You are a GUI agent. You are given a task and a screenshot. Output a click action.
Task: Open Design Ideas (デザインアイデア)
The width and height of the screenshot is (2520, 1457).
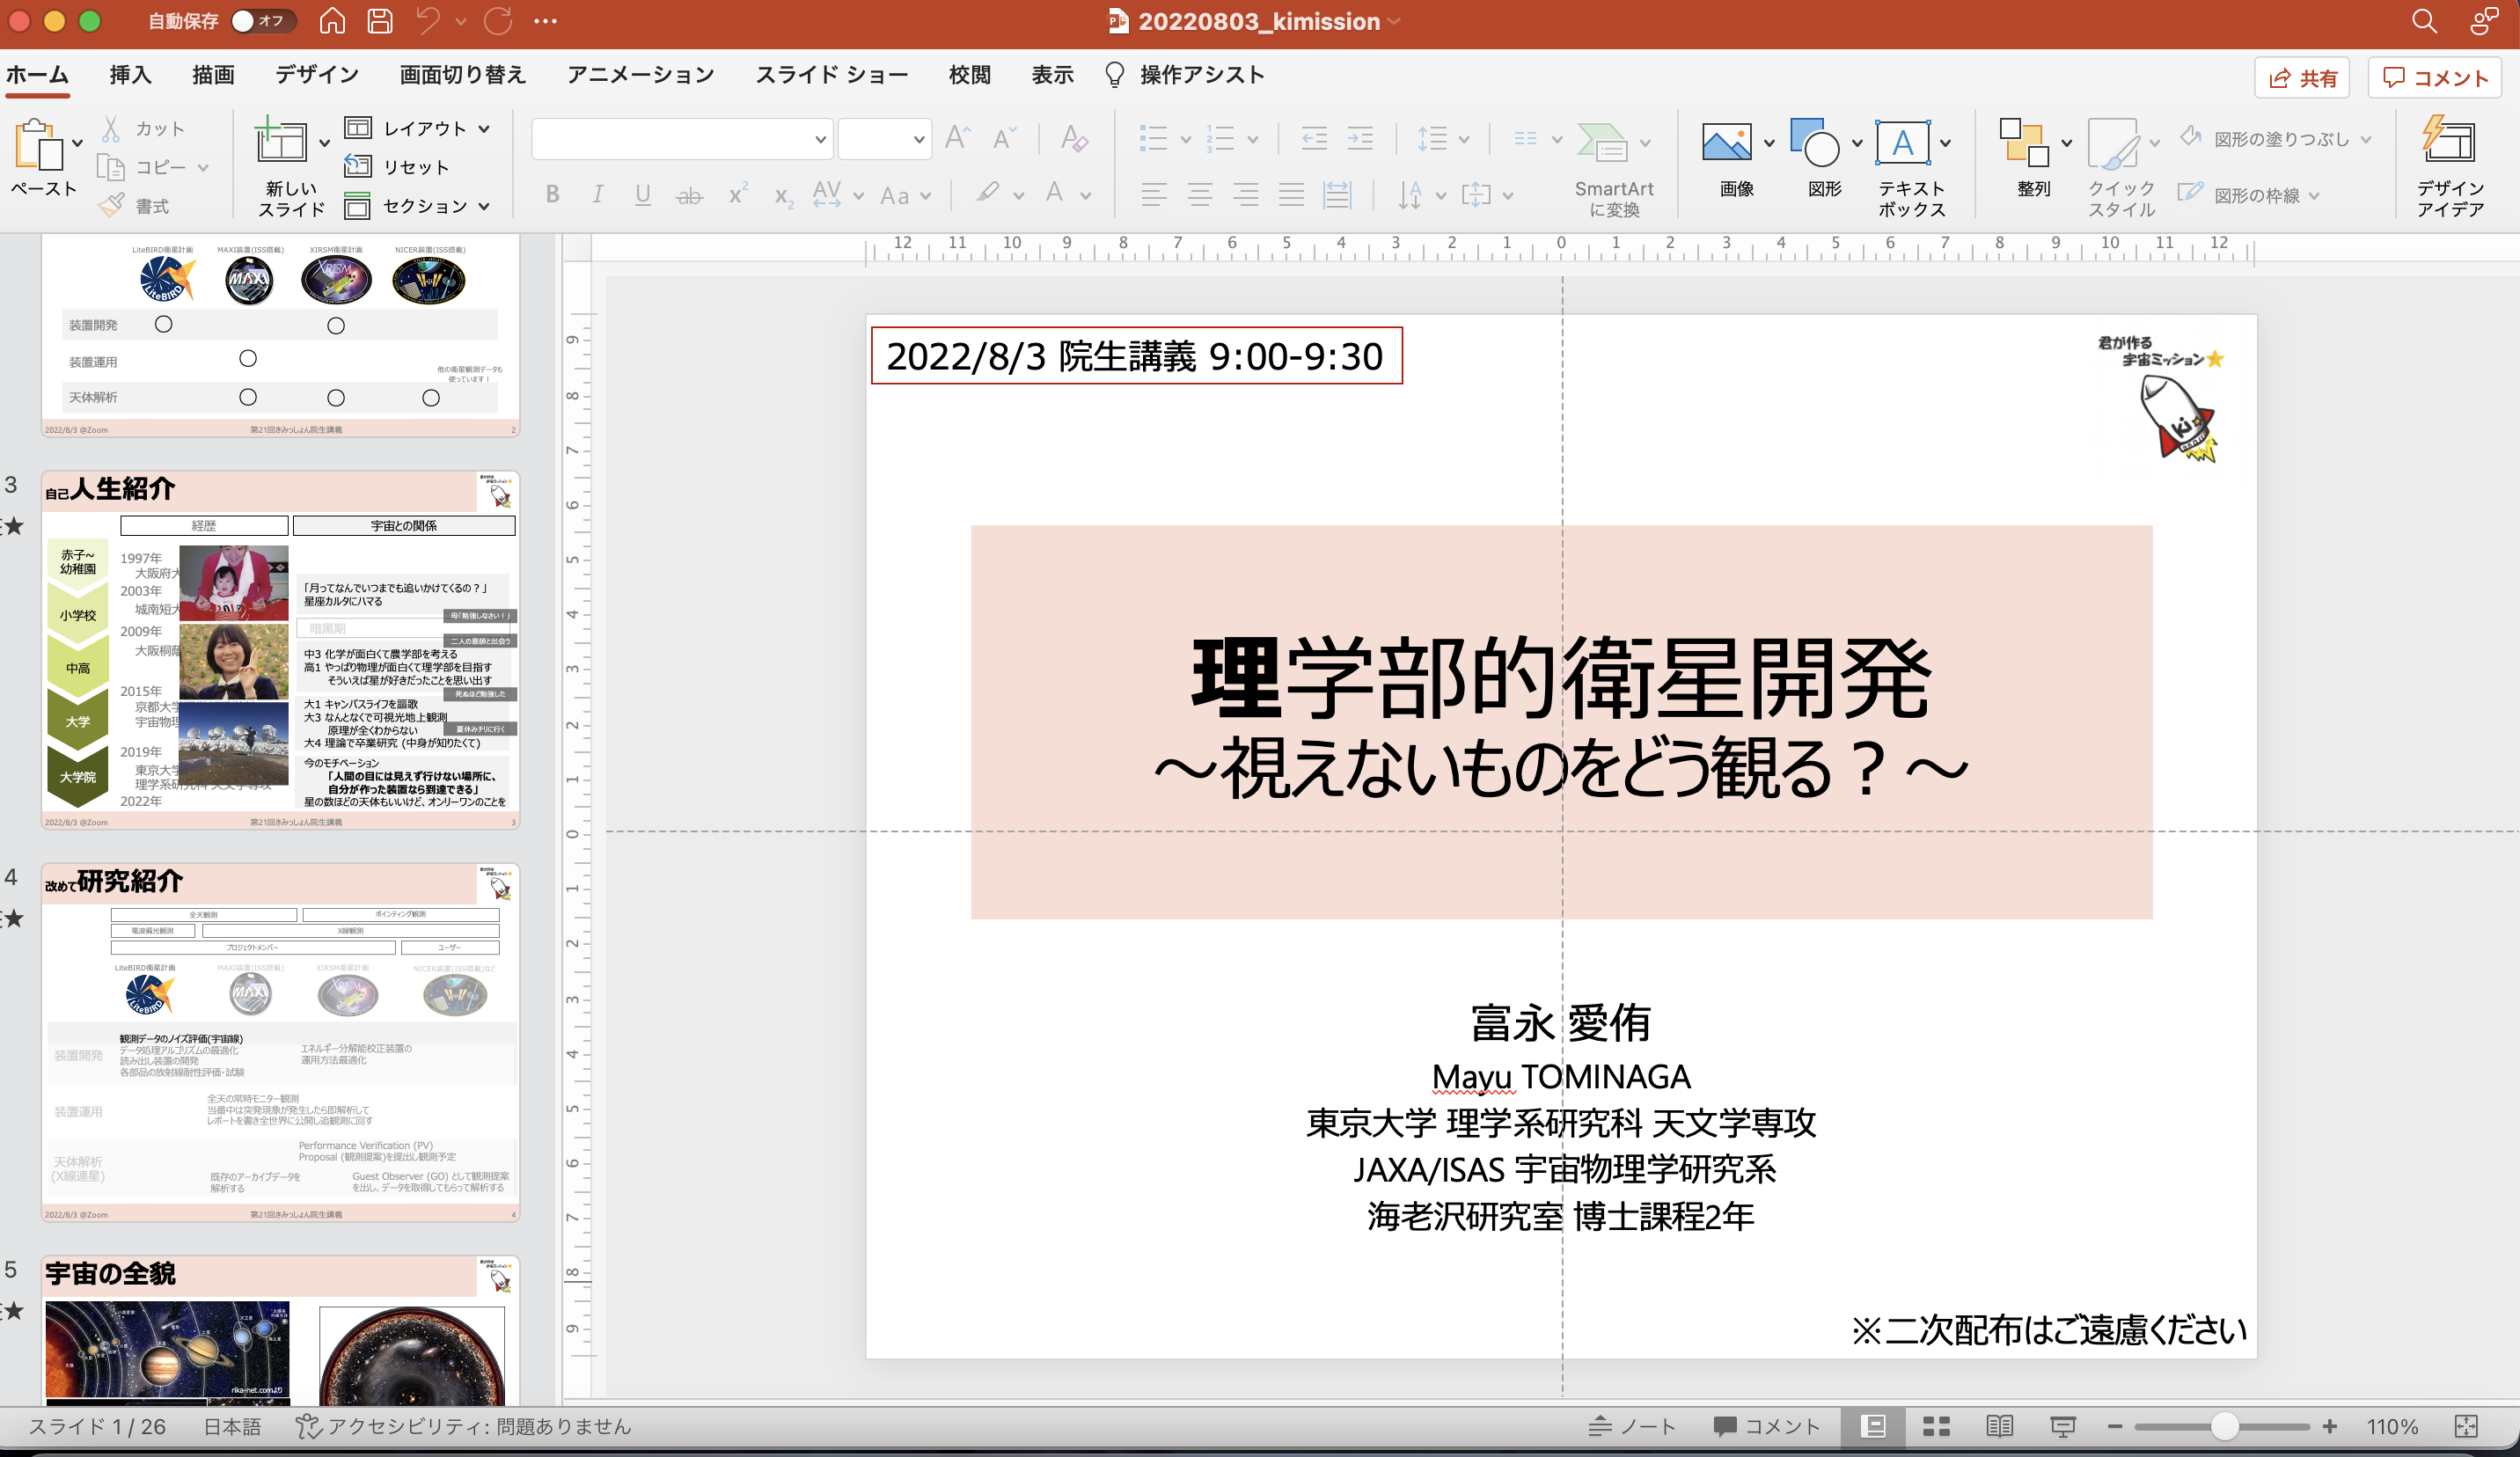click(x=2448, y=141)
